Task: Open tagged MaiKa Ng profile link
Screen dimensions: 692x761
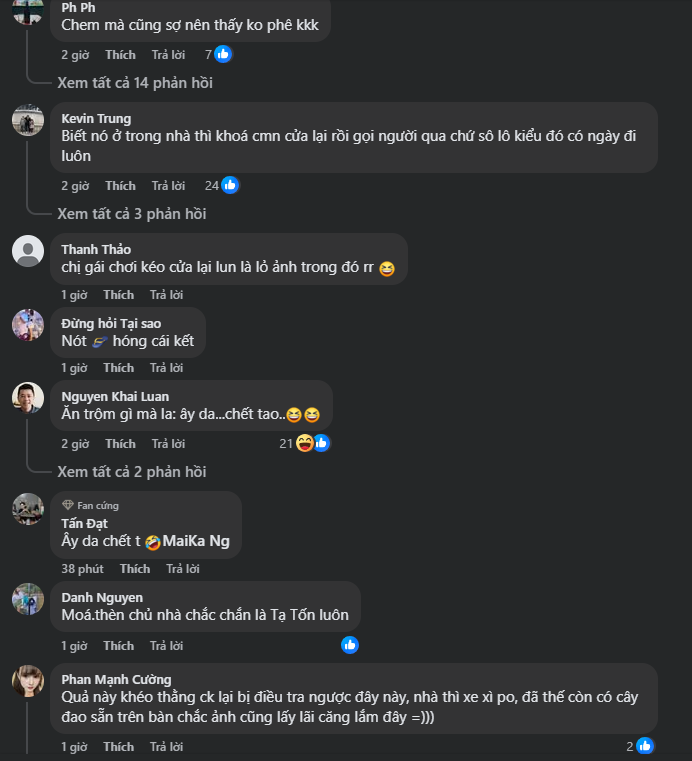Action: click(x=196, y=541)
